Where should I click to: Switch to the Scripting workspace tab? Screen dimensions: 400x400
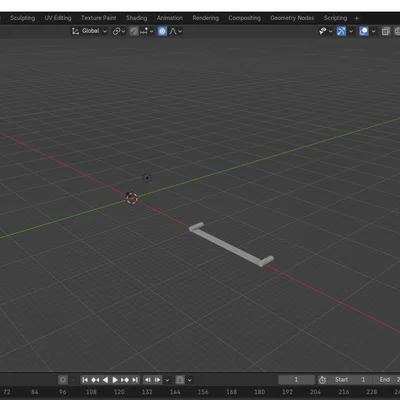coord(335,18)
